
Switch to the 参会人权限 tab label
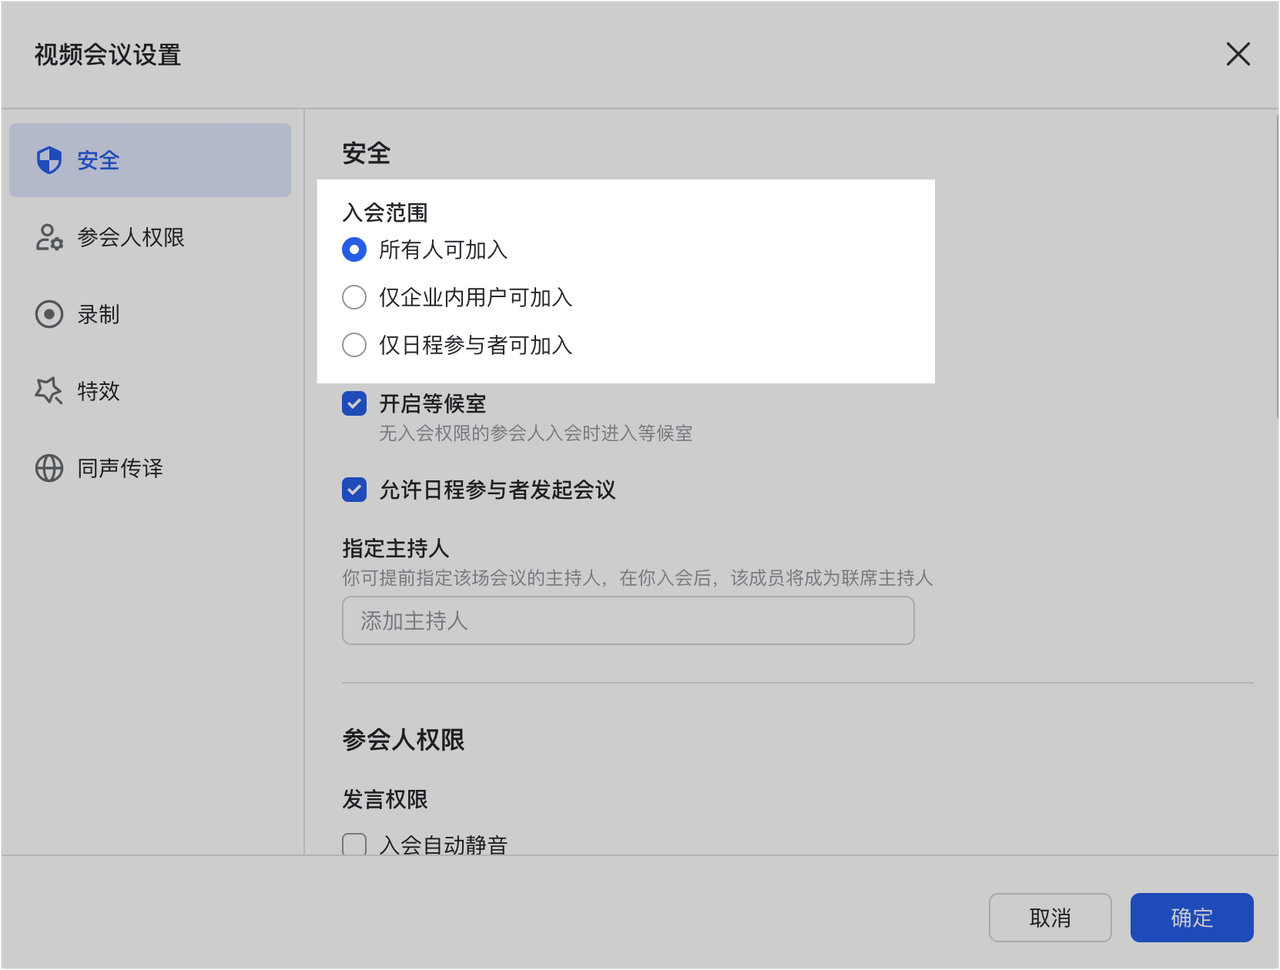(x=131, y=237)
